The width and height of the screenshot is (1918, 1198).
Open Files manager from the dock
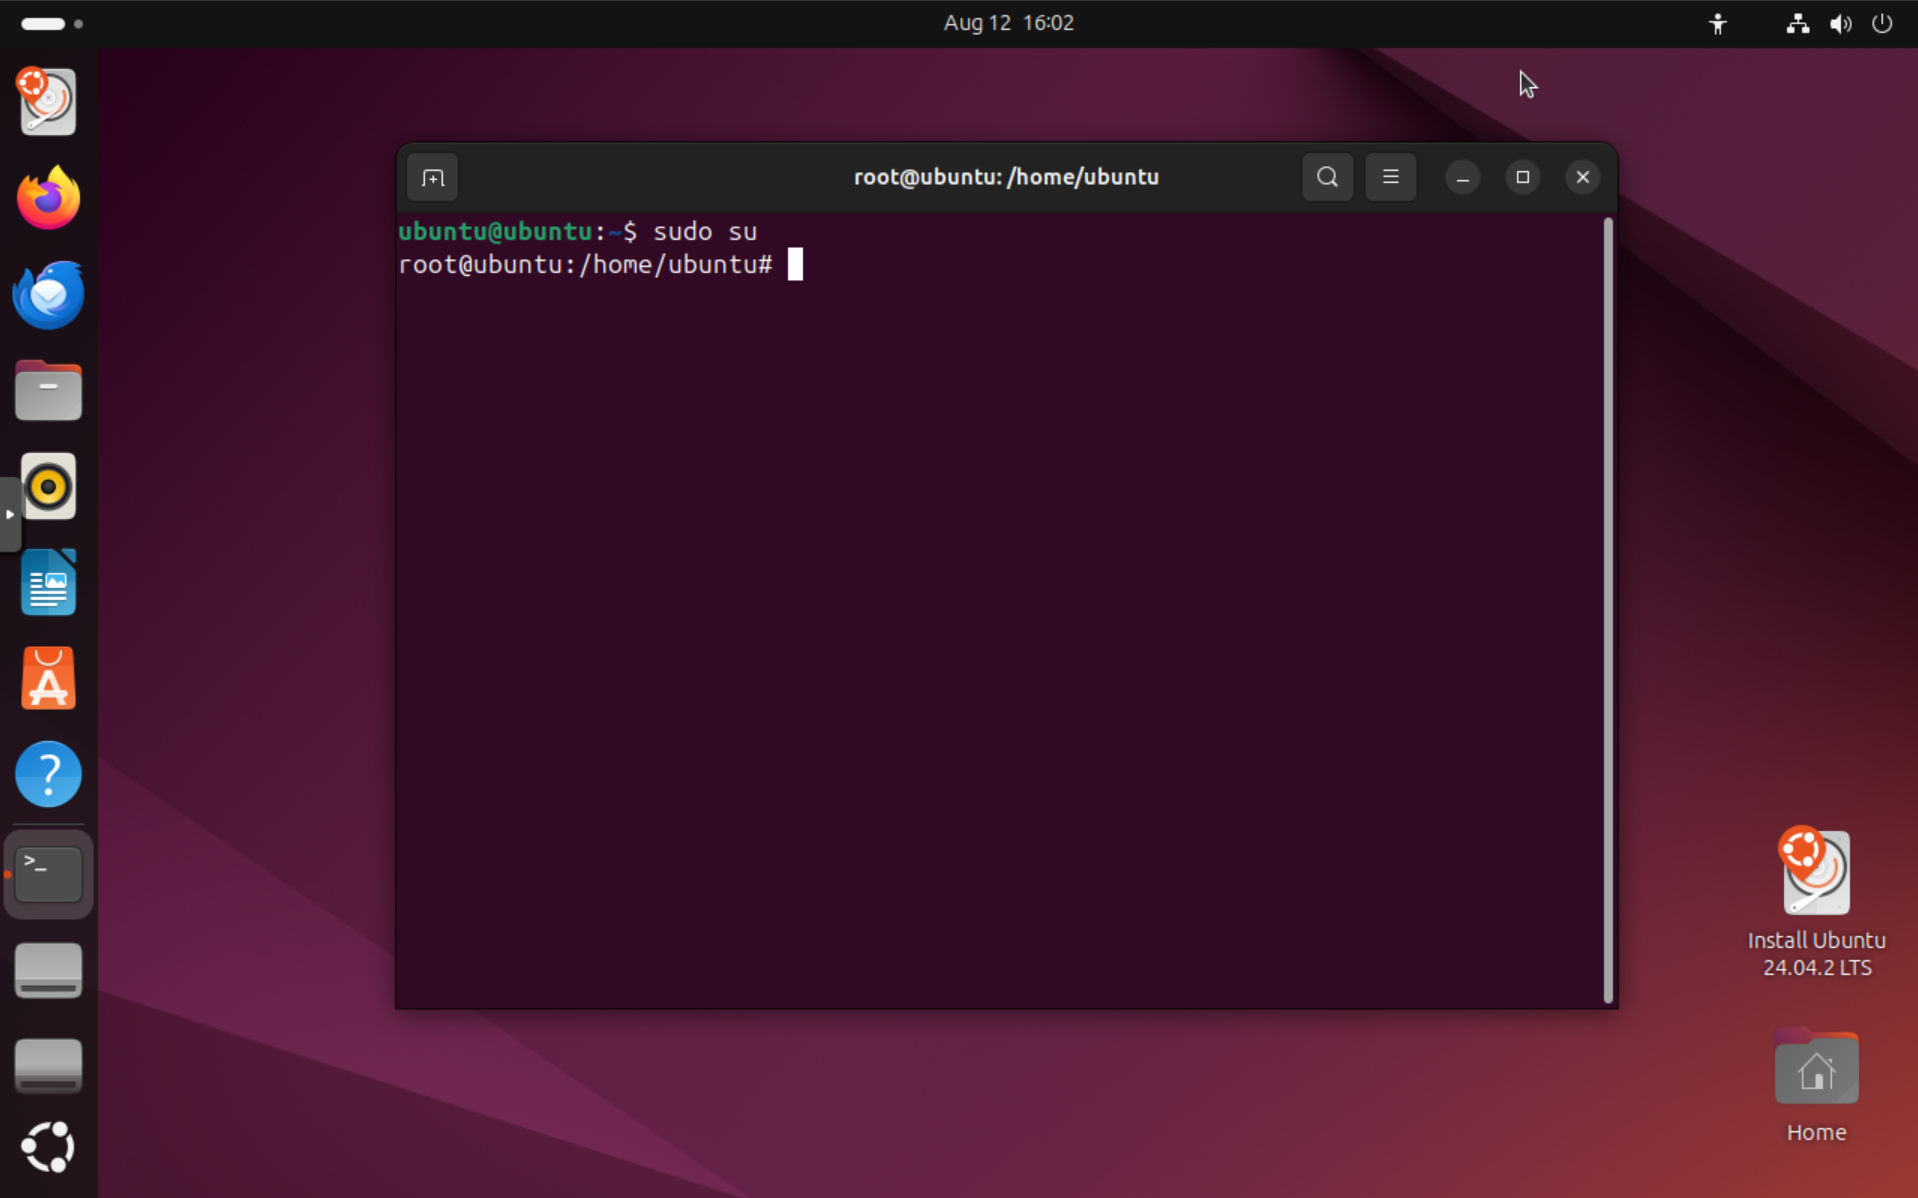[x=48, y=391]
